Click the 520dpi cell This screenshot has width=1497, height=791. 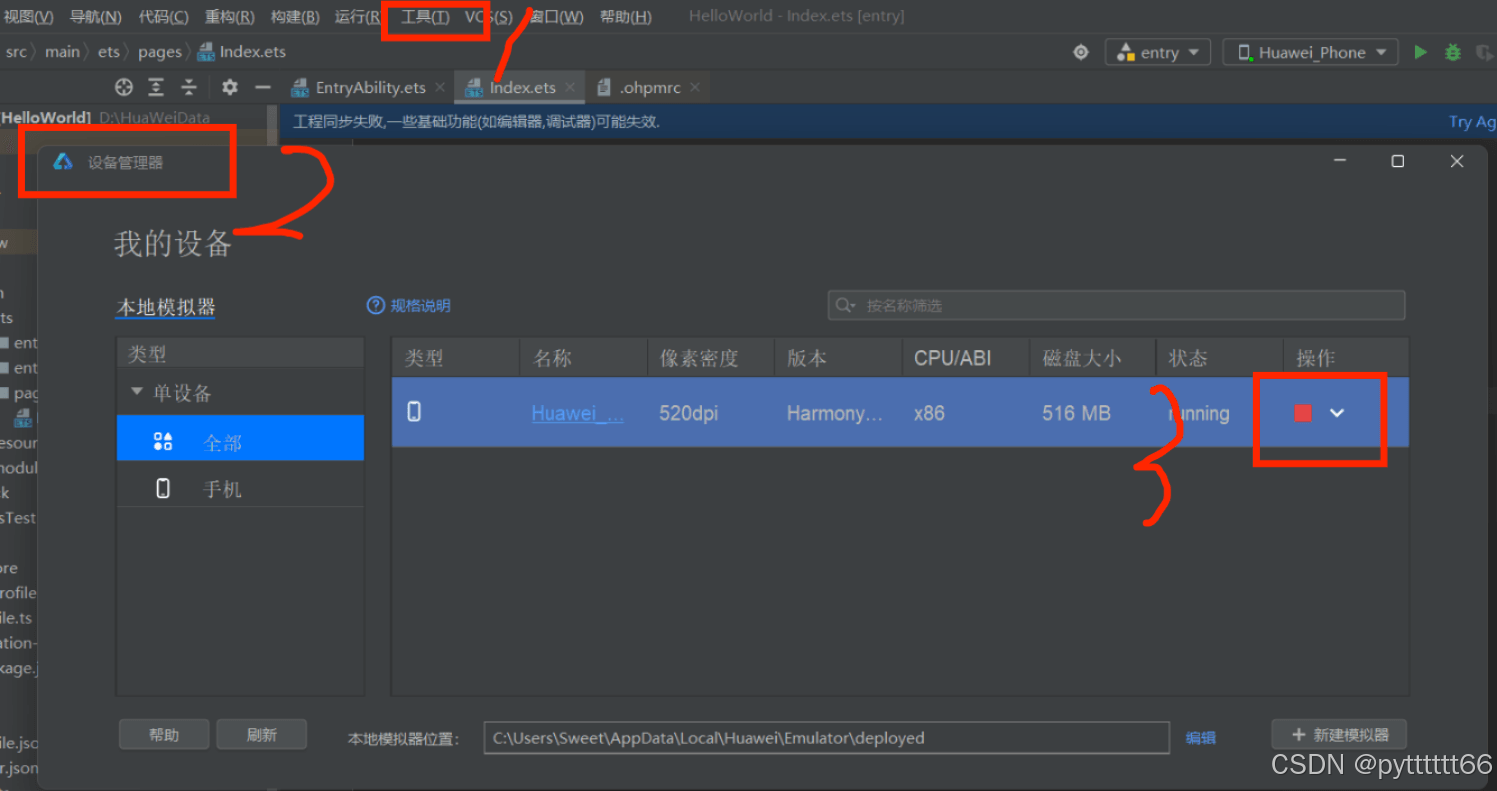(x=689, y=413)
